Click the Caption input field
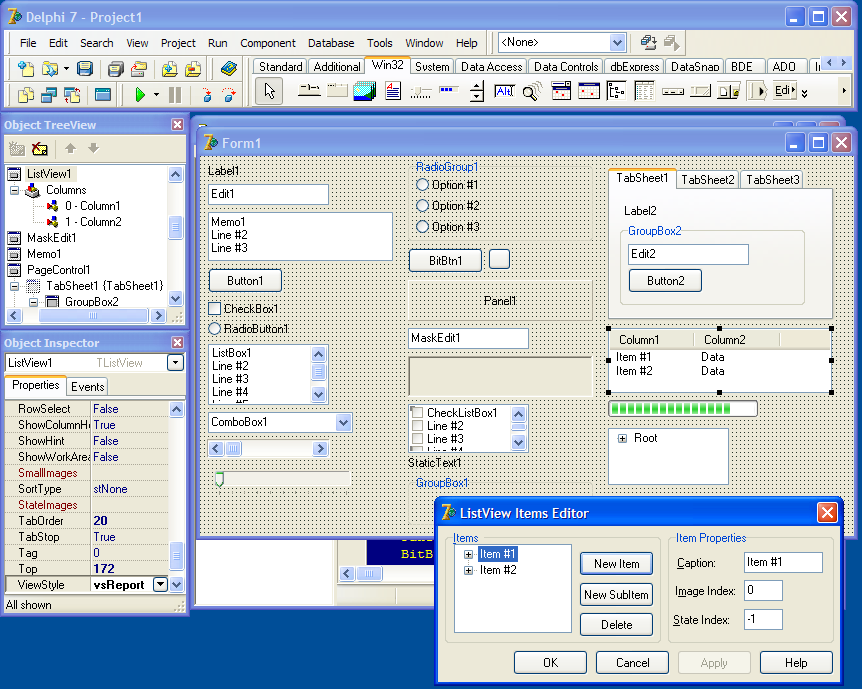 coord(783,563)
